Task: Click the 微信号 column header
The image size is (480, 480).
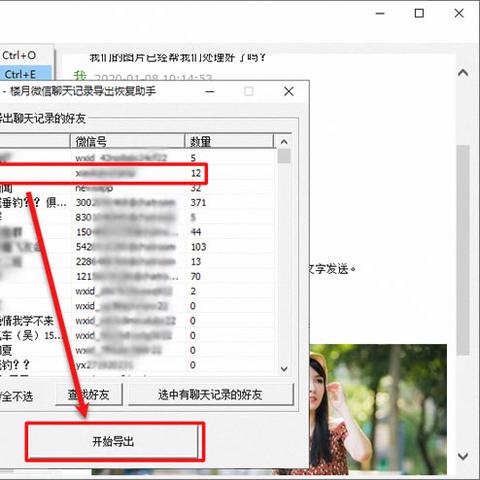Action: 128,141
